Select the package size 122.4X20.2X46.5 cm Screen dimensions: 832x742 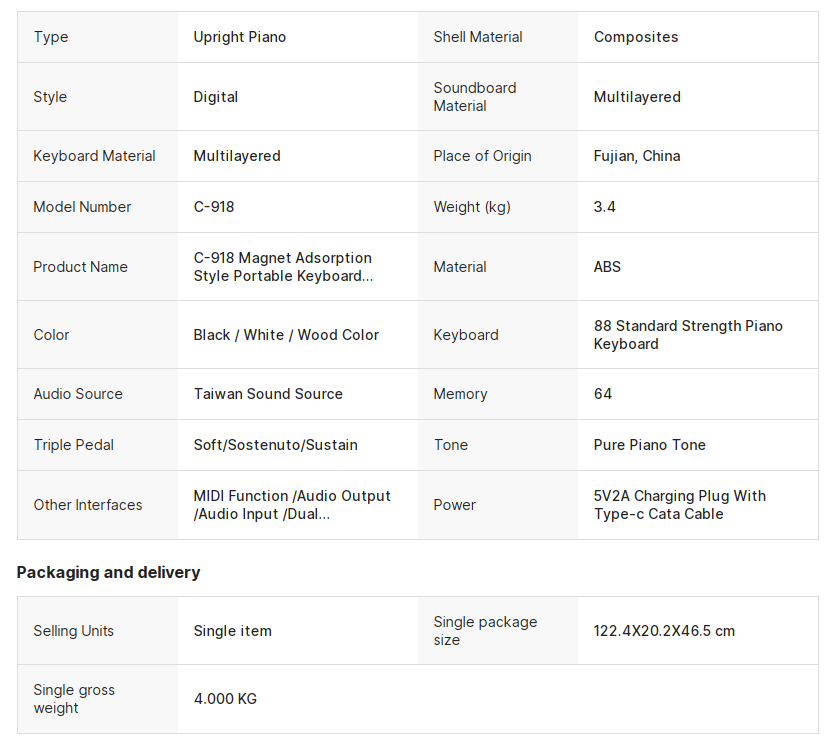(664, 631)
